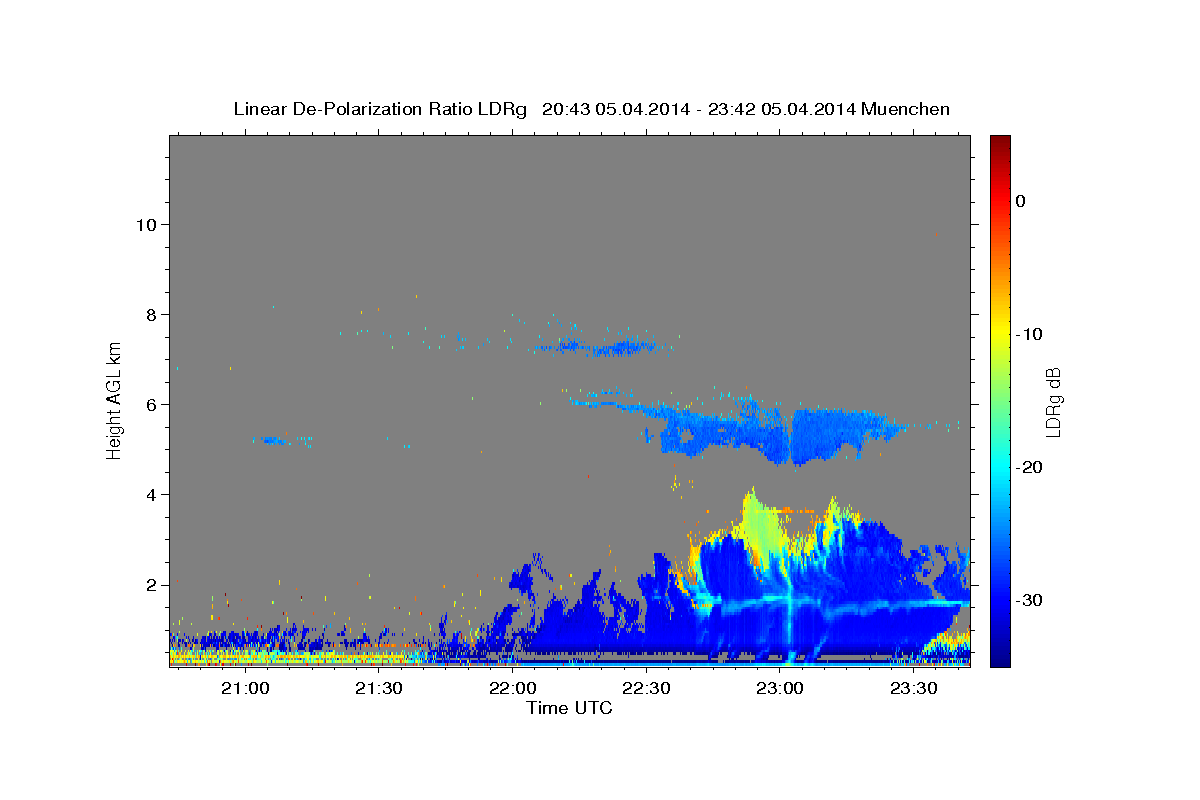The image size is (1200, 800).
Task: Click the 'LDRg dB' colorbar label
Action: click(x=1053, y=402)
